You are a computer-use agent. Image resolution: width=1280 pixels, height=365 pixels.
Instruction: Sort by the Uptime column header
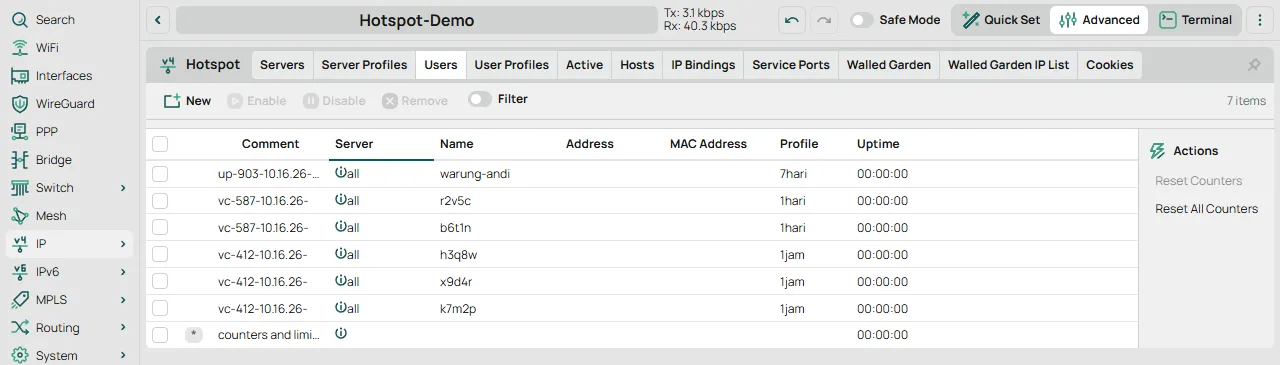[878, 144]
